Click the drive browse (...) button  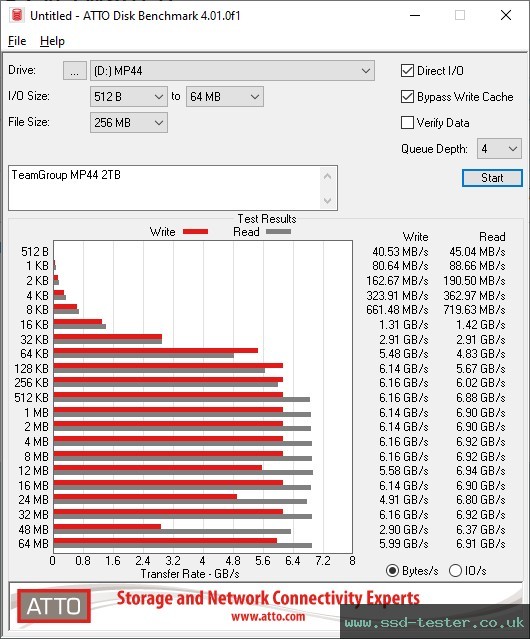click(75, 71)
